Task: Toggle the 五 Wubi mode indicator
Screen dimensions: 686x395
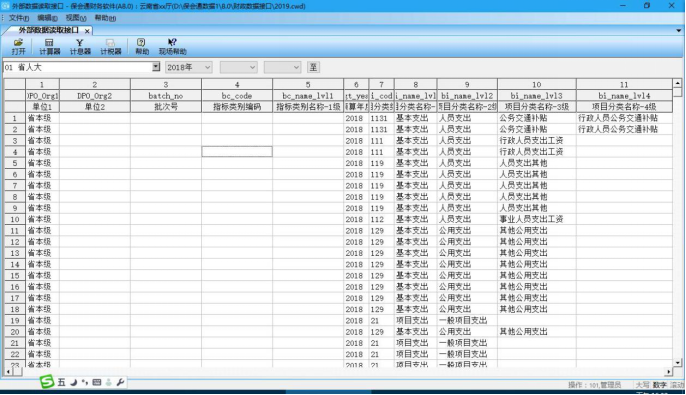Action: (61, 382)
